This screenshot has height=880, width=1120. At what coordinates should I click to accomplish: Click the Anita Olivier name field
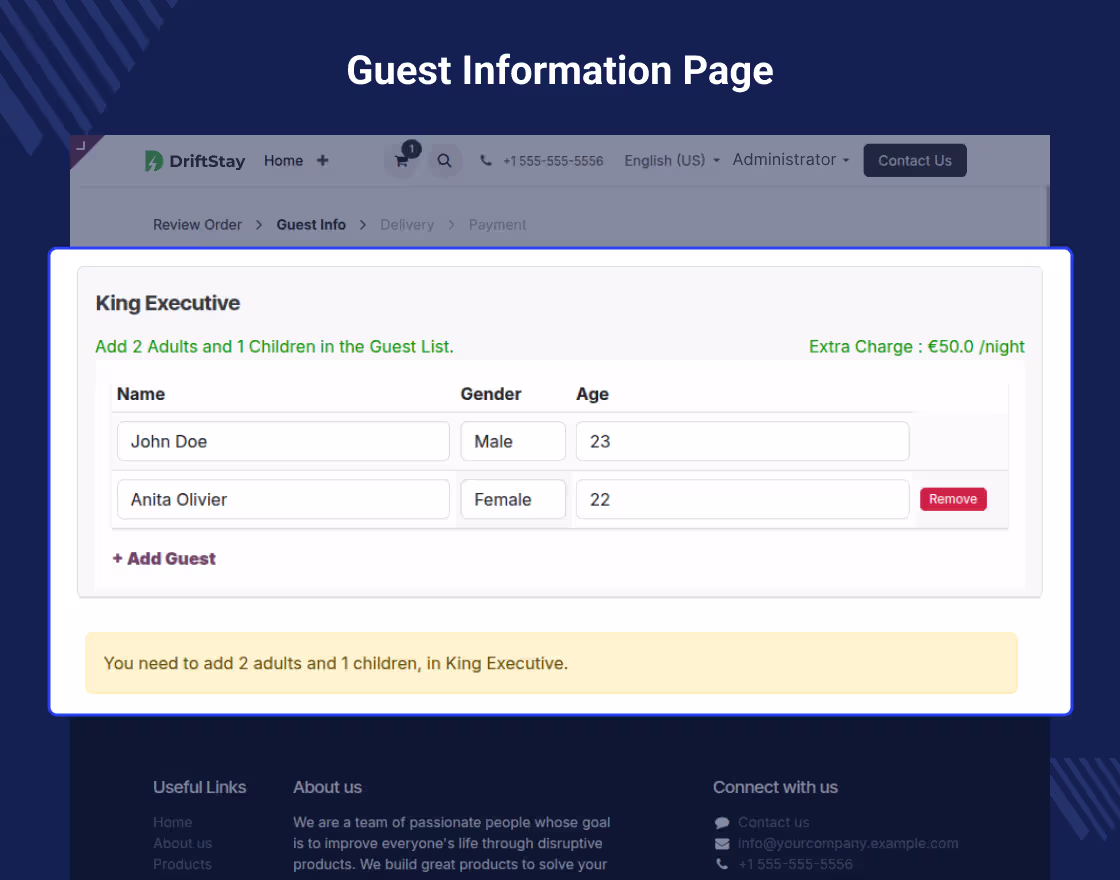pyautogui.click(x=284, y=499)
